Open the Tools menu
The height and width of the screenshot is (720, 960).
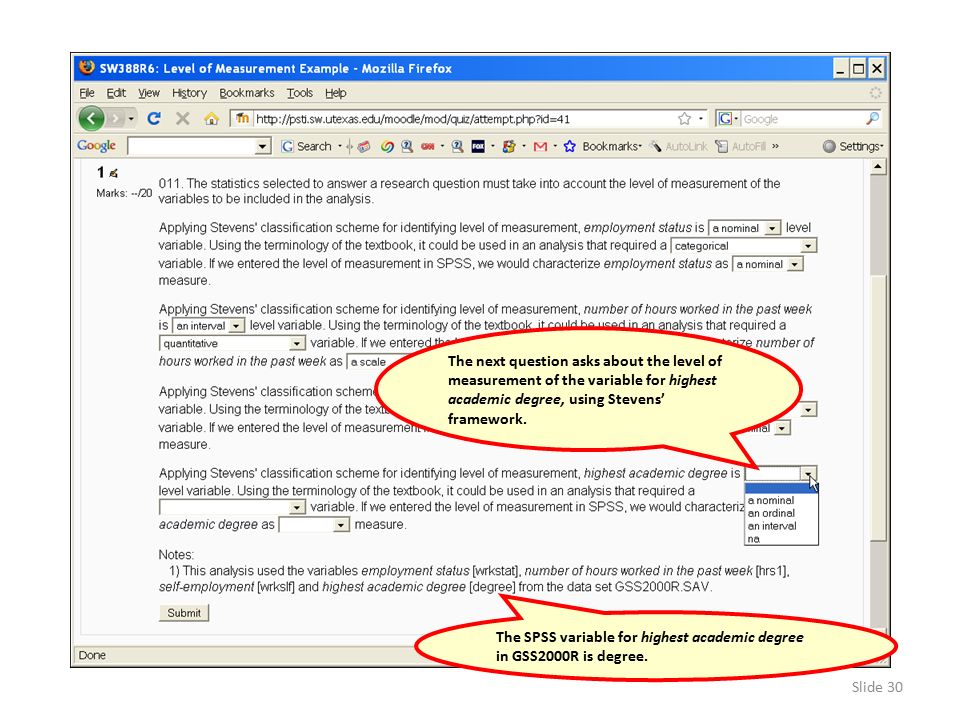tap(299, 93)
